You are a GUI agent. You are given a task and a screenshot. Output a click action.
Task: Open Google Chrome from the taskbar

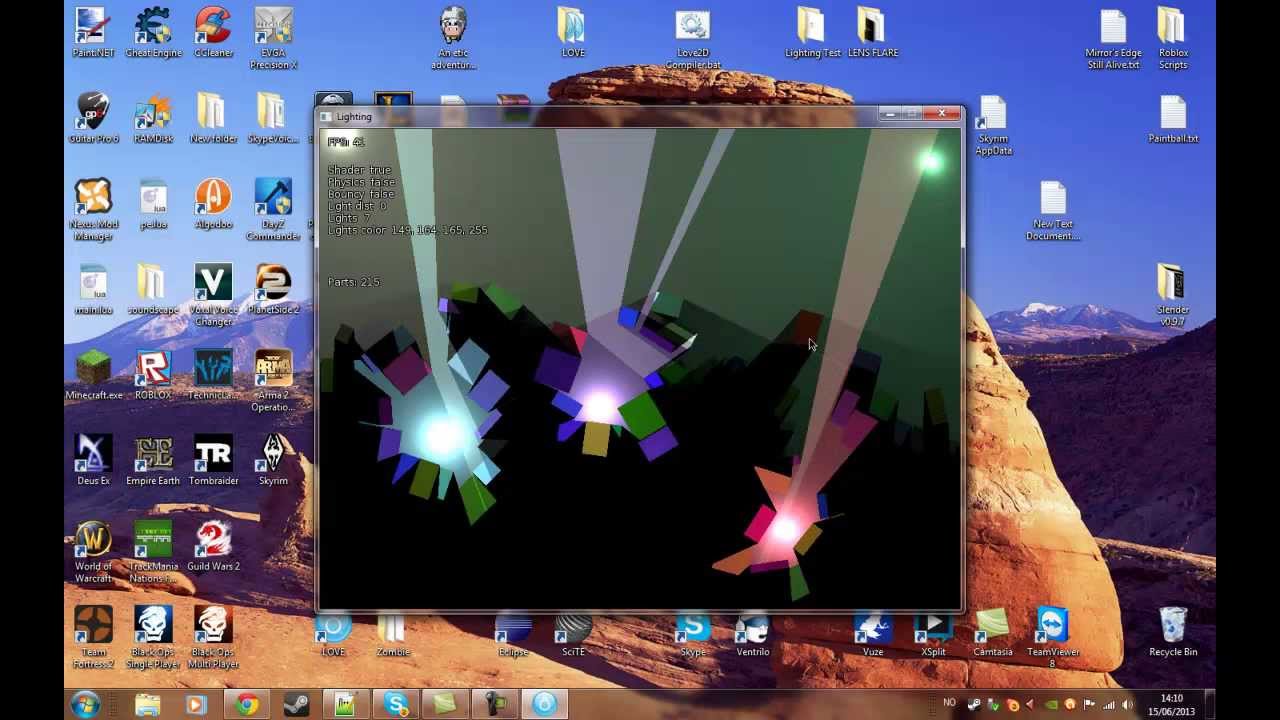point(246,705)
